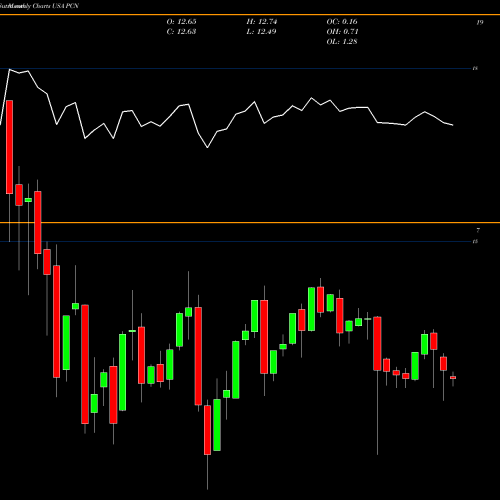Click the low value 'L: 12.49'
This screenshot has width=500, height=500.
tap(261, 32)
